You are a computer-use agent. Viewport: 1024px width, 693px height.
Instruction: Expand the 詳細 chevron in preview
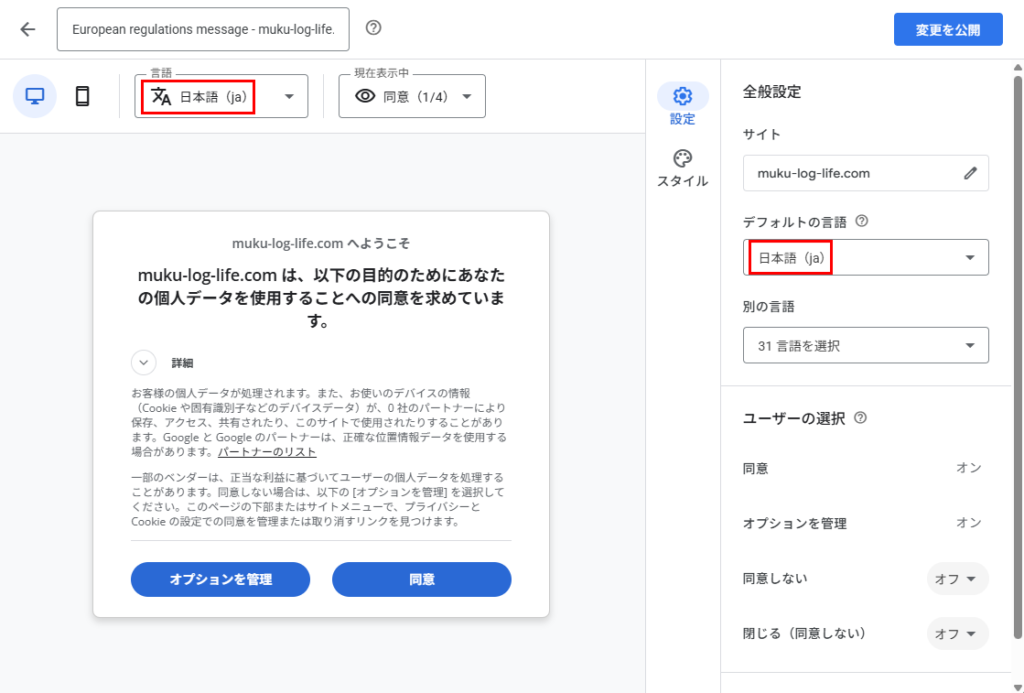[x=144, y=362]
